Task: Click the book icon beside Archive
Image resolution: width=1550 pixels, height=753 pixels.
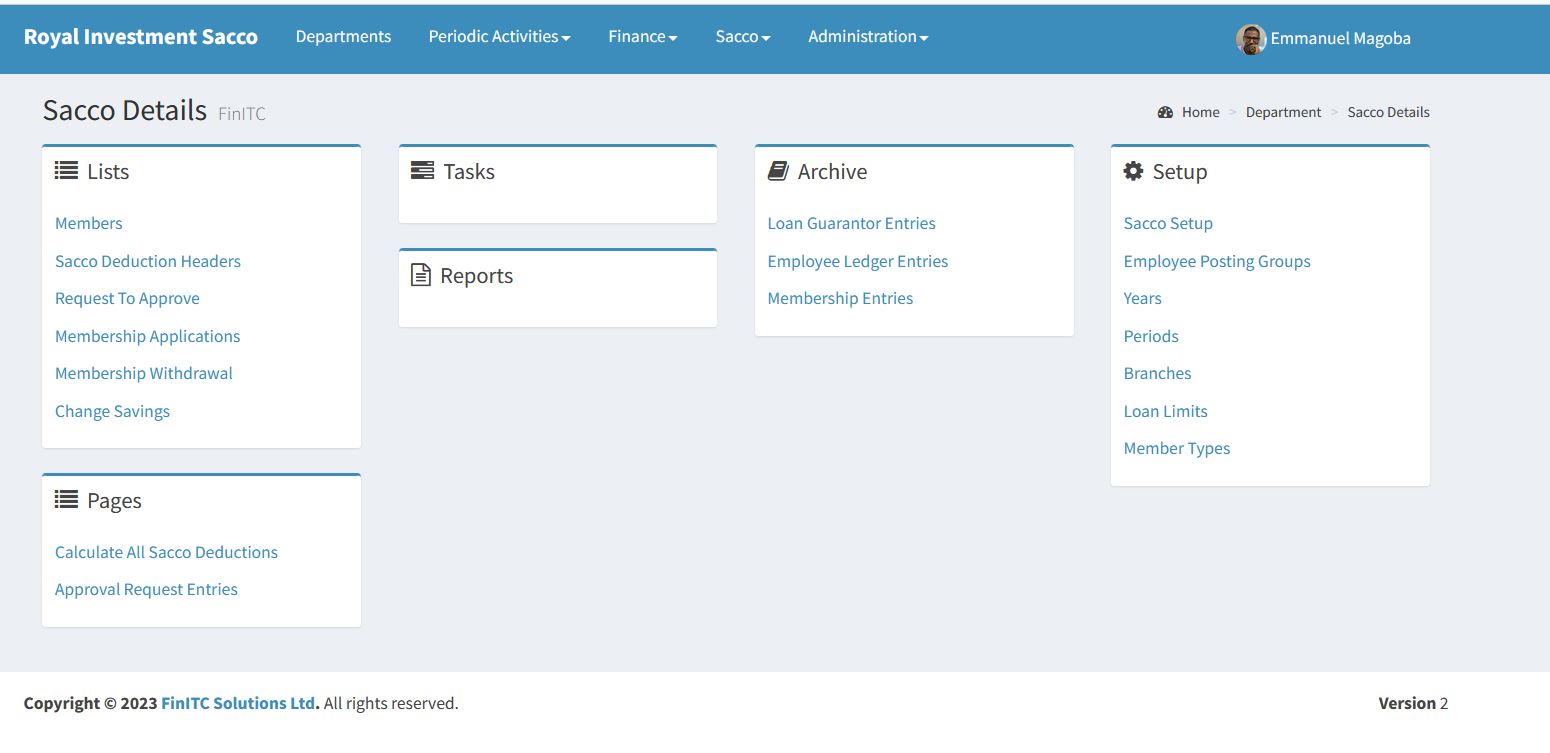Action: (x=778, y=171)
